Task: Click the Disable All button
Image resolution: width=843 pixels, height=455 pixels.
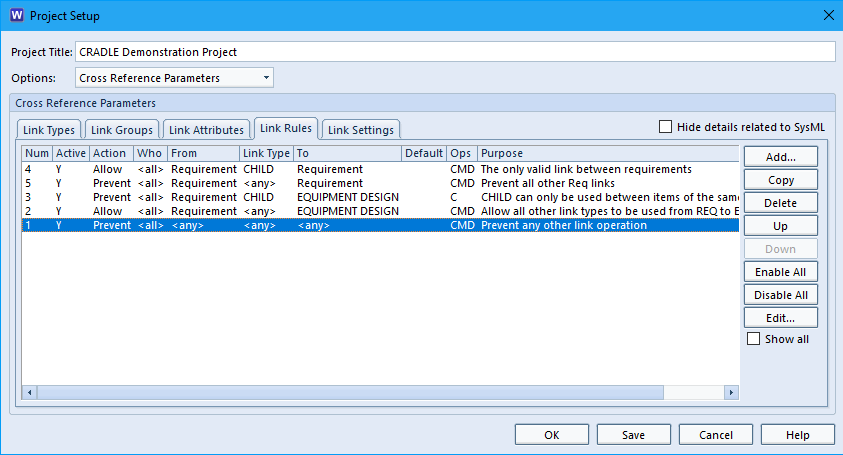Action: coord(781,295)
